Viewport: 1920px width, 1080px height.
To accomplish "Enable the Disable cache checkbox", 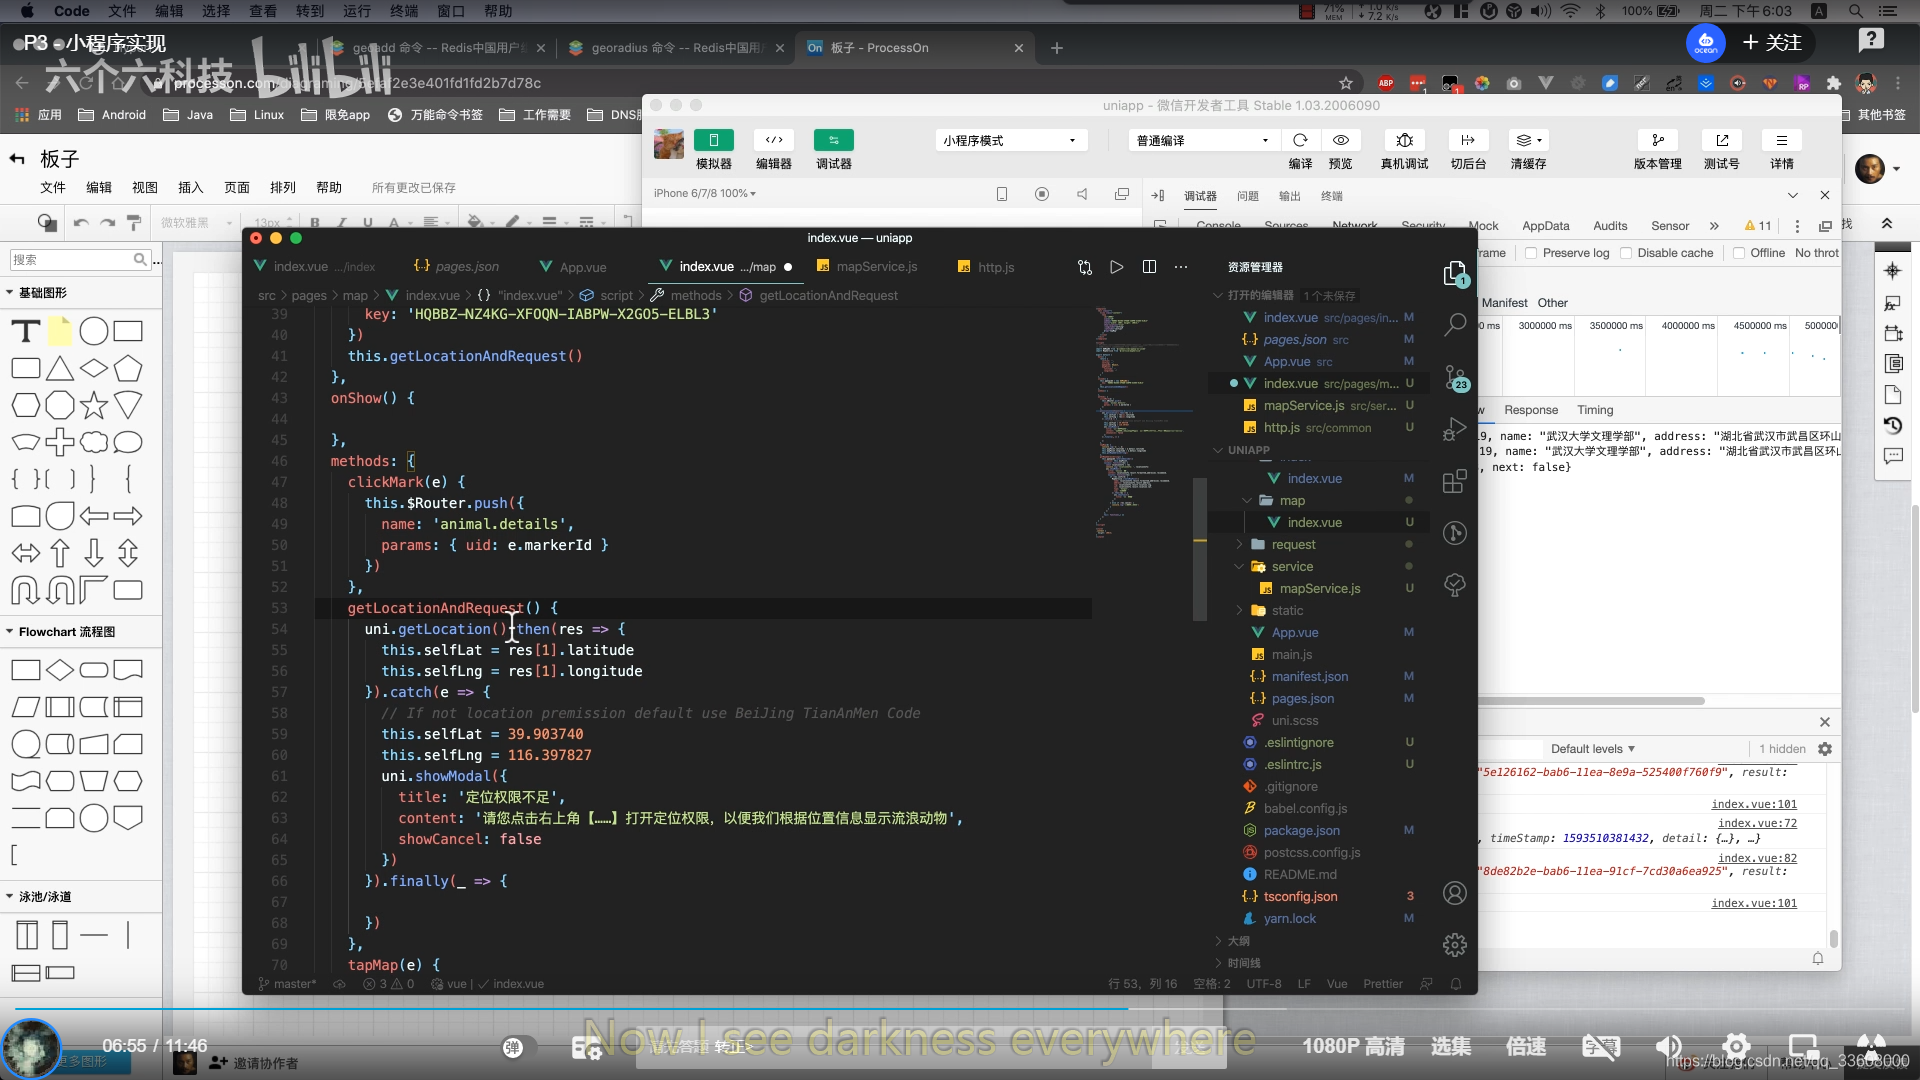I will (1626, 253).
